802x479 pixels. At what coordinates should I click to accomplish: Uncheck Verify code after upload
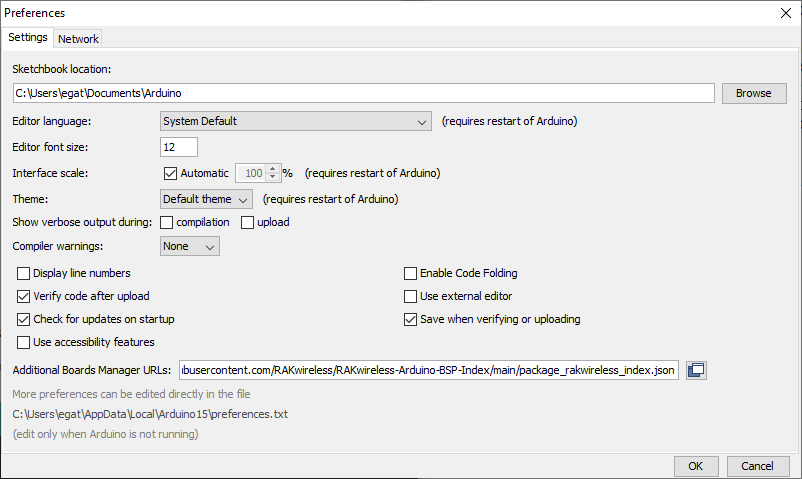pyautogui.click(x=24, y=296)
